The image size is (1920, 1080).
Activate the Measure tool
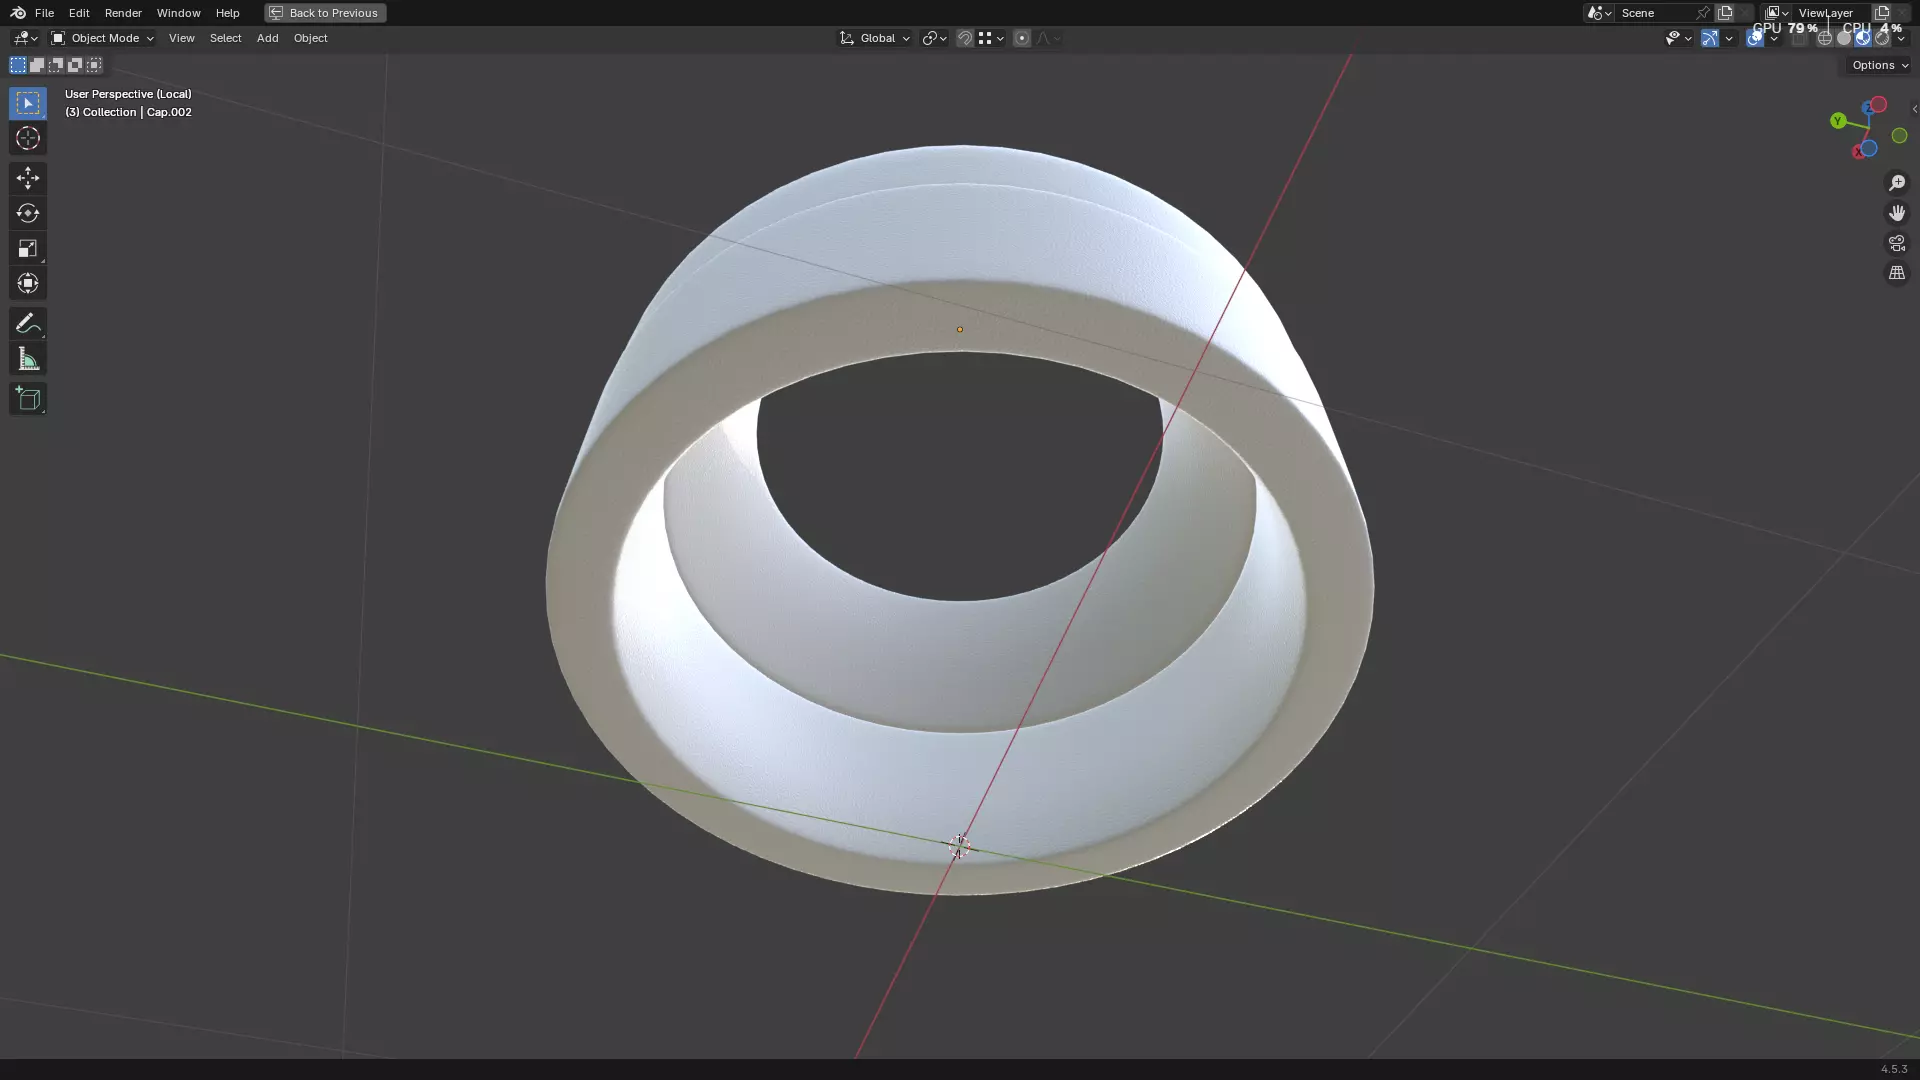click(27, 359)
